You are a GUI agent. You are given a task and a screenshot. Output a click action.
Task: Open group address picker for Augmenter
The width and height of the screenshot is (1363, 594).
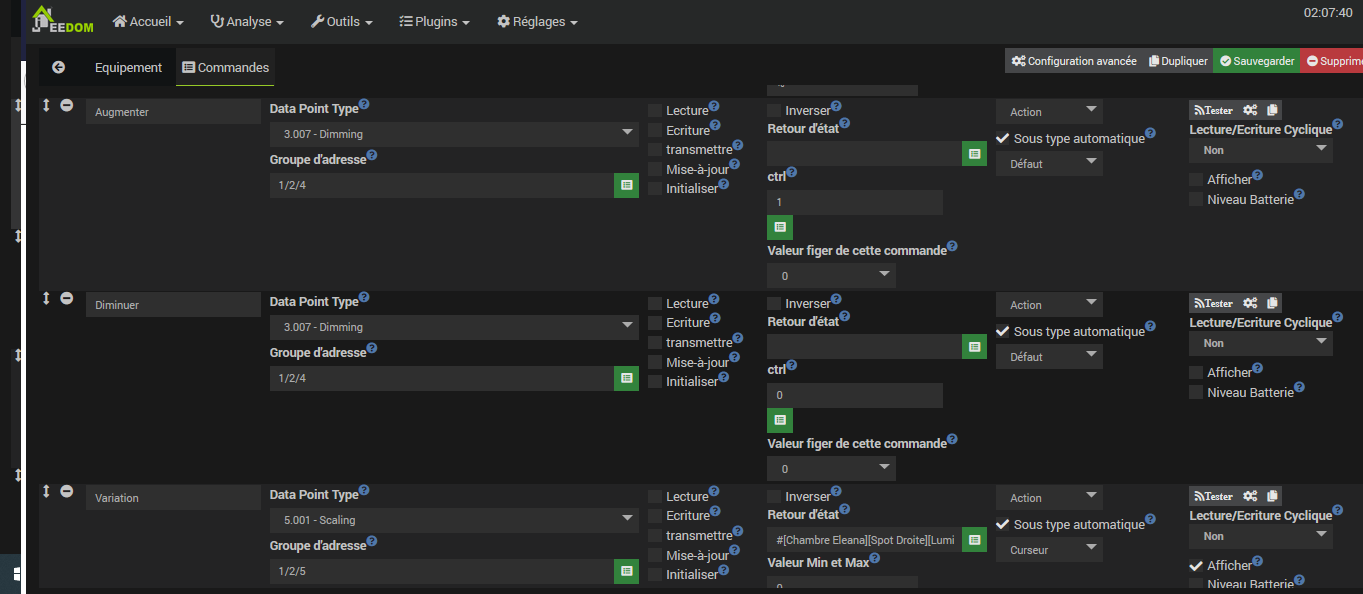626,185
